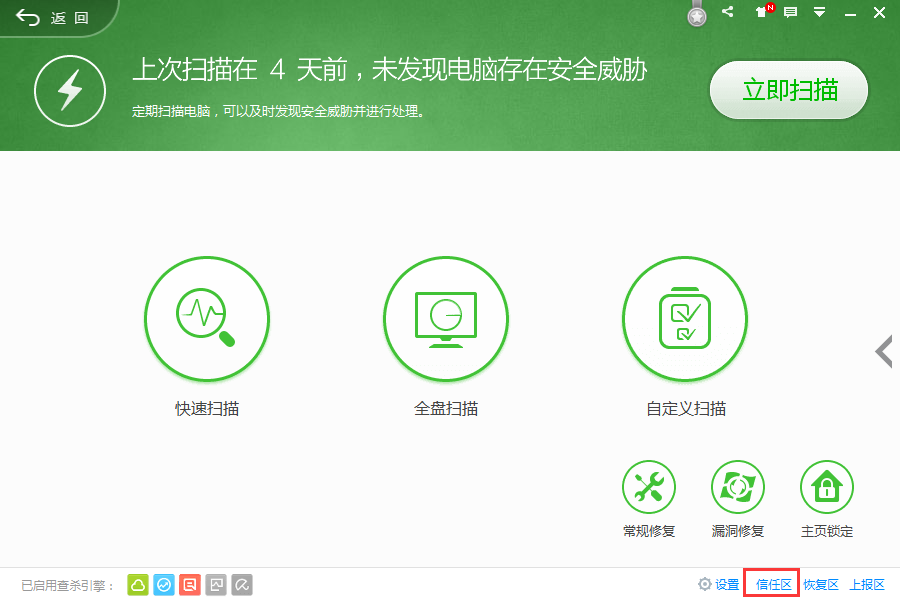Click the lightning bolt scan status icon
Image resolution: width=900 pixels, height=600 pixels.
point(70,91)
